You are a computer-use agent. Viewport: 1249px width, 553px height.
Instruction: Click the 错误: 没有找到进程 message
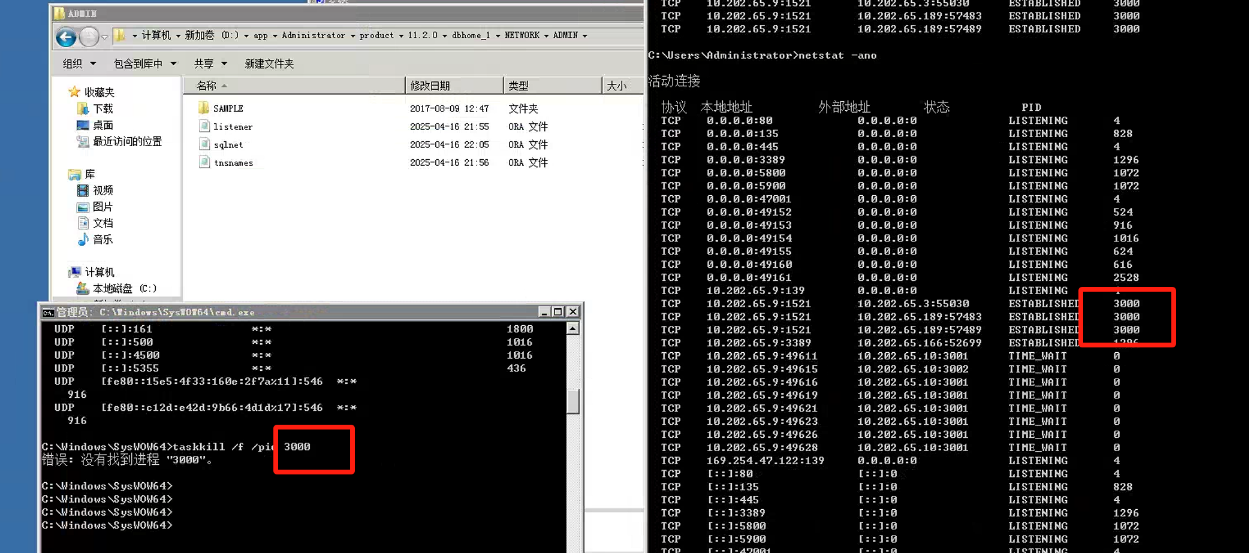(128, 459)
